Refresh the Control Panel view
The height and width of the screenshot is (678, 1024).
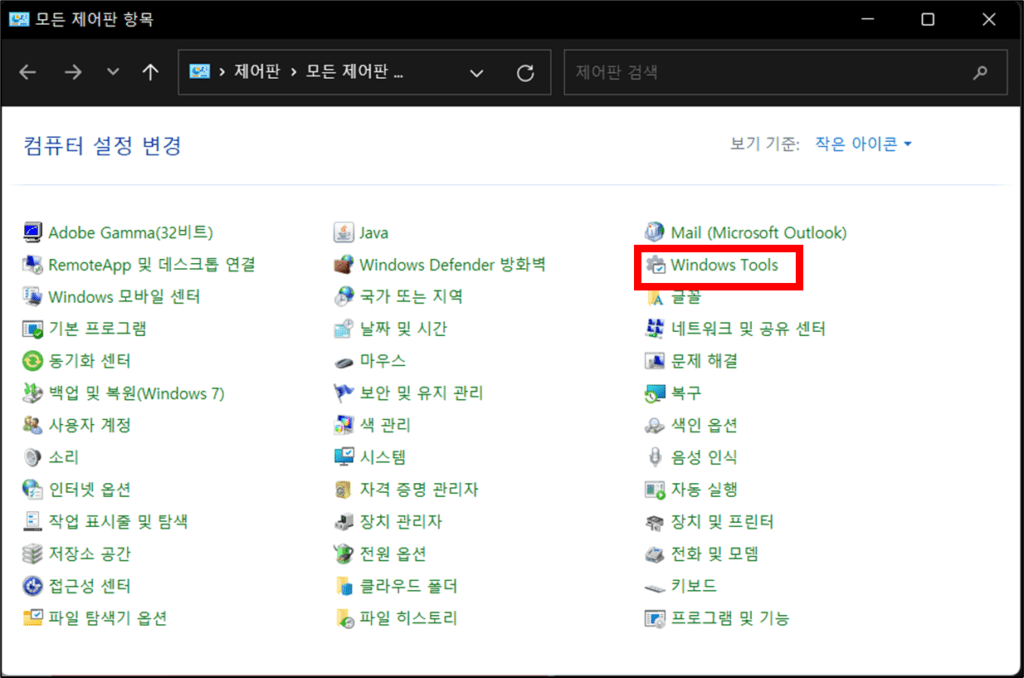[x=526, y=73]
